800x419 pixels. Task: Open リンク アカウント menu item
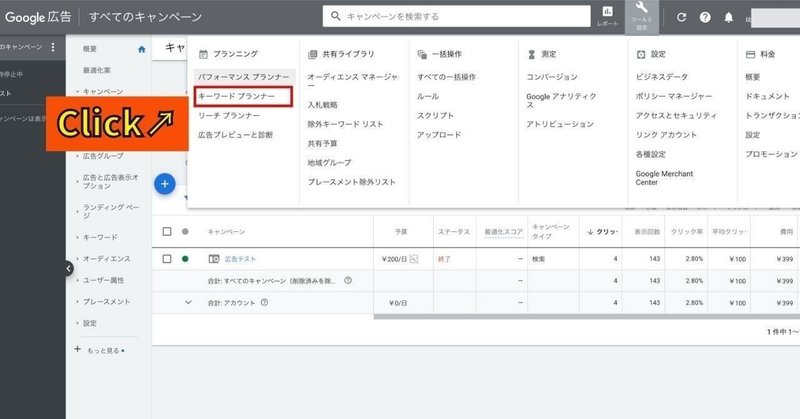pyautogui.click(x=666, y=135)
